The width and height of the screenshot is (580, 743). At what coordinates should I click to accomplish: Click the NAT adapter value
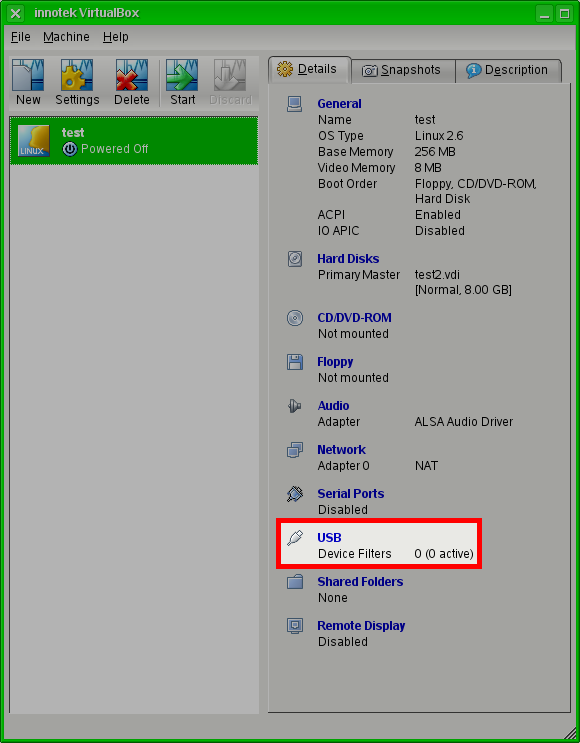[x=426, y=466]
